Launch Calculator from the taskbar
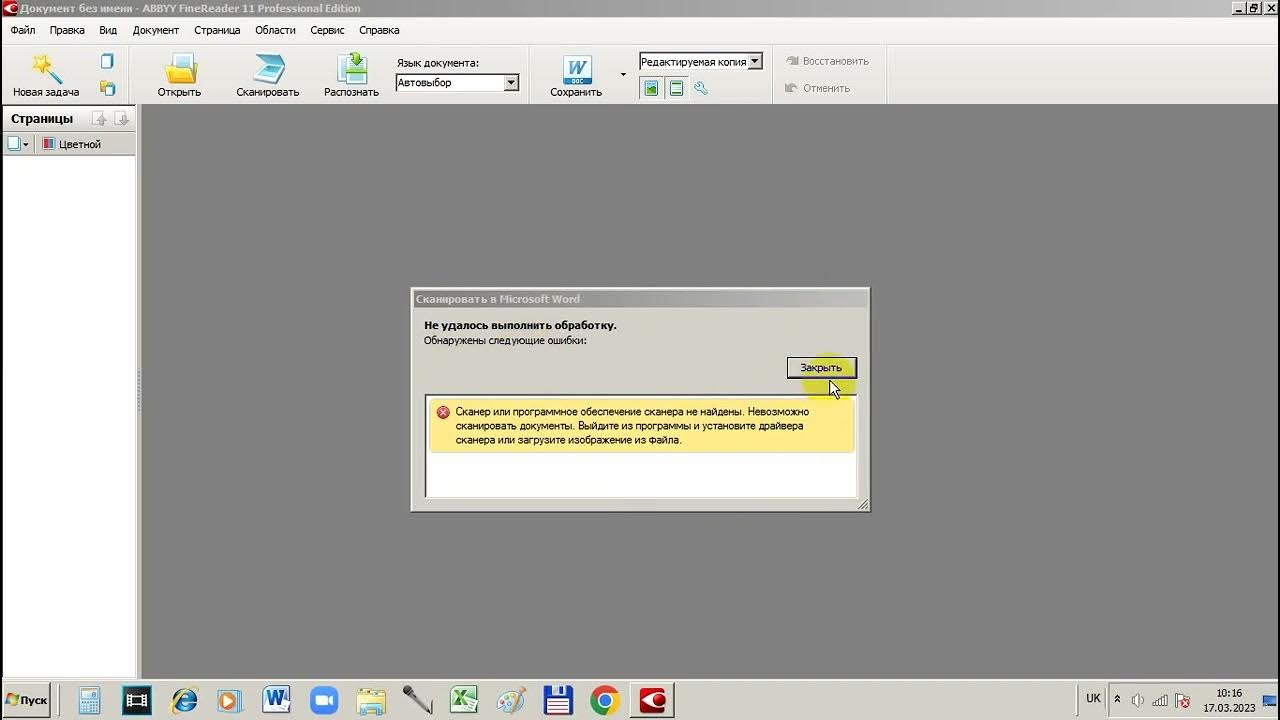The image size is (1280, 720). (90, 700)
